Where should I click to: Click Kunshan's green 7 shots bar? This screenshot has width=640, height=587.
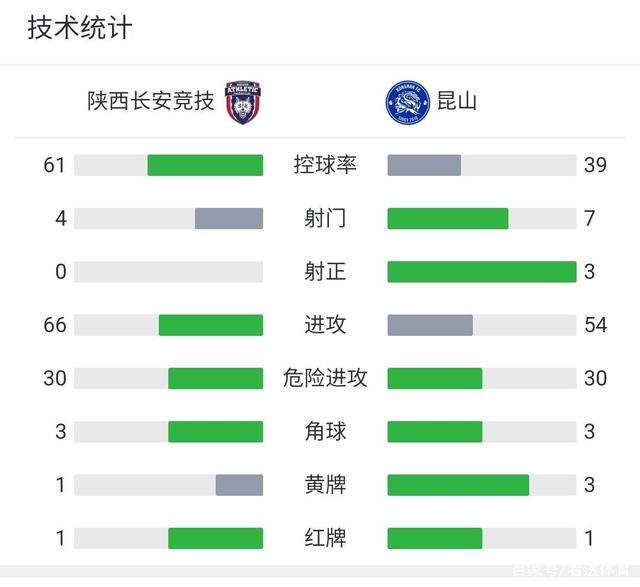448,218
